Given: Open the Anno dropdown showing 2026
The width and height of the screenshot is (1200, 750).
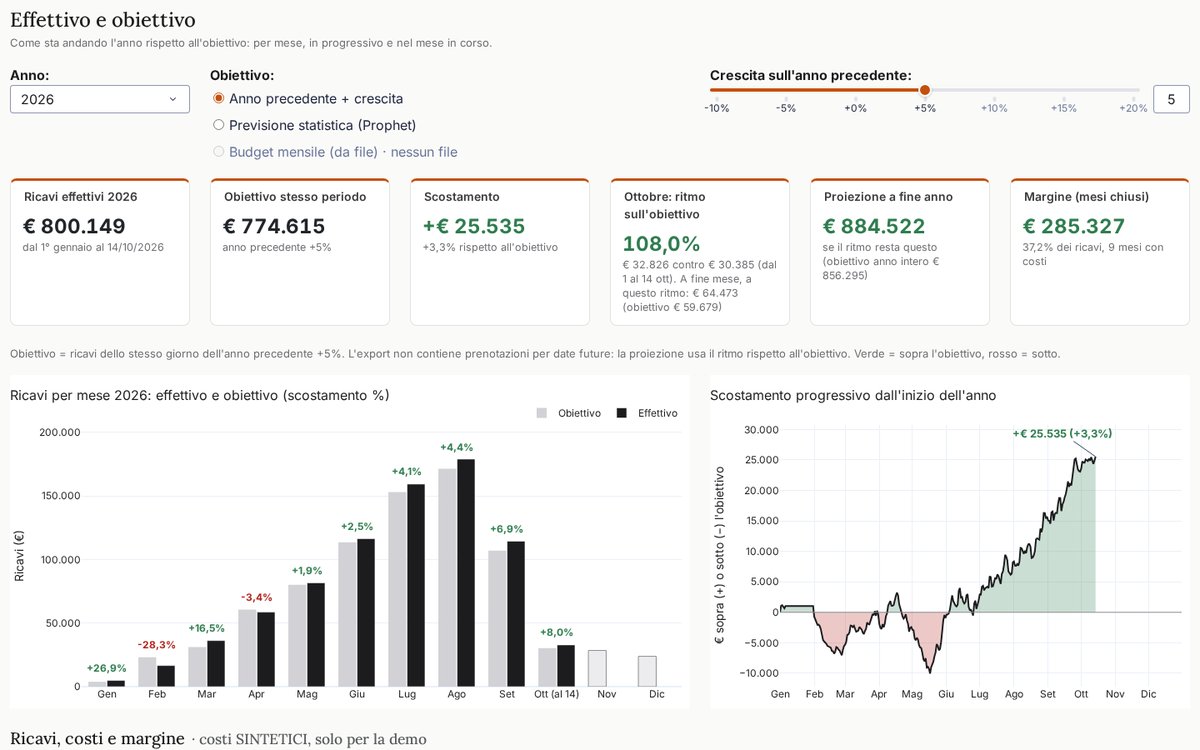Looking at the screenshot, I should pos(100,99).
